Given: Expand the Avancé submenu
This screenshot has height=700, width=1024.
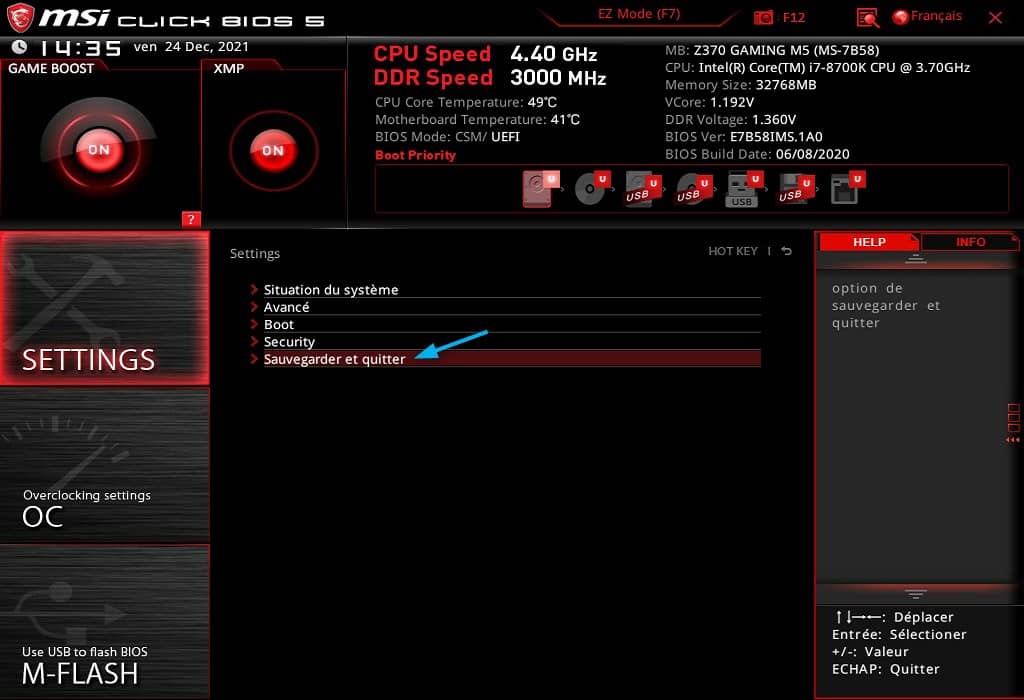Looking at the screenshot, I should click(505, 307).
